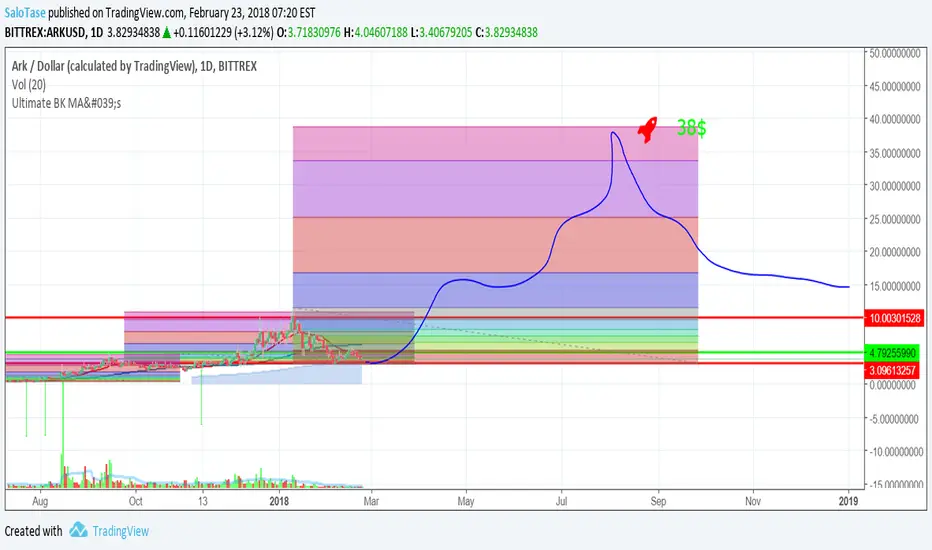Click the red 10.00301528 price tag

[894, 318]
